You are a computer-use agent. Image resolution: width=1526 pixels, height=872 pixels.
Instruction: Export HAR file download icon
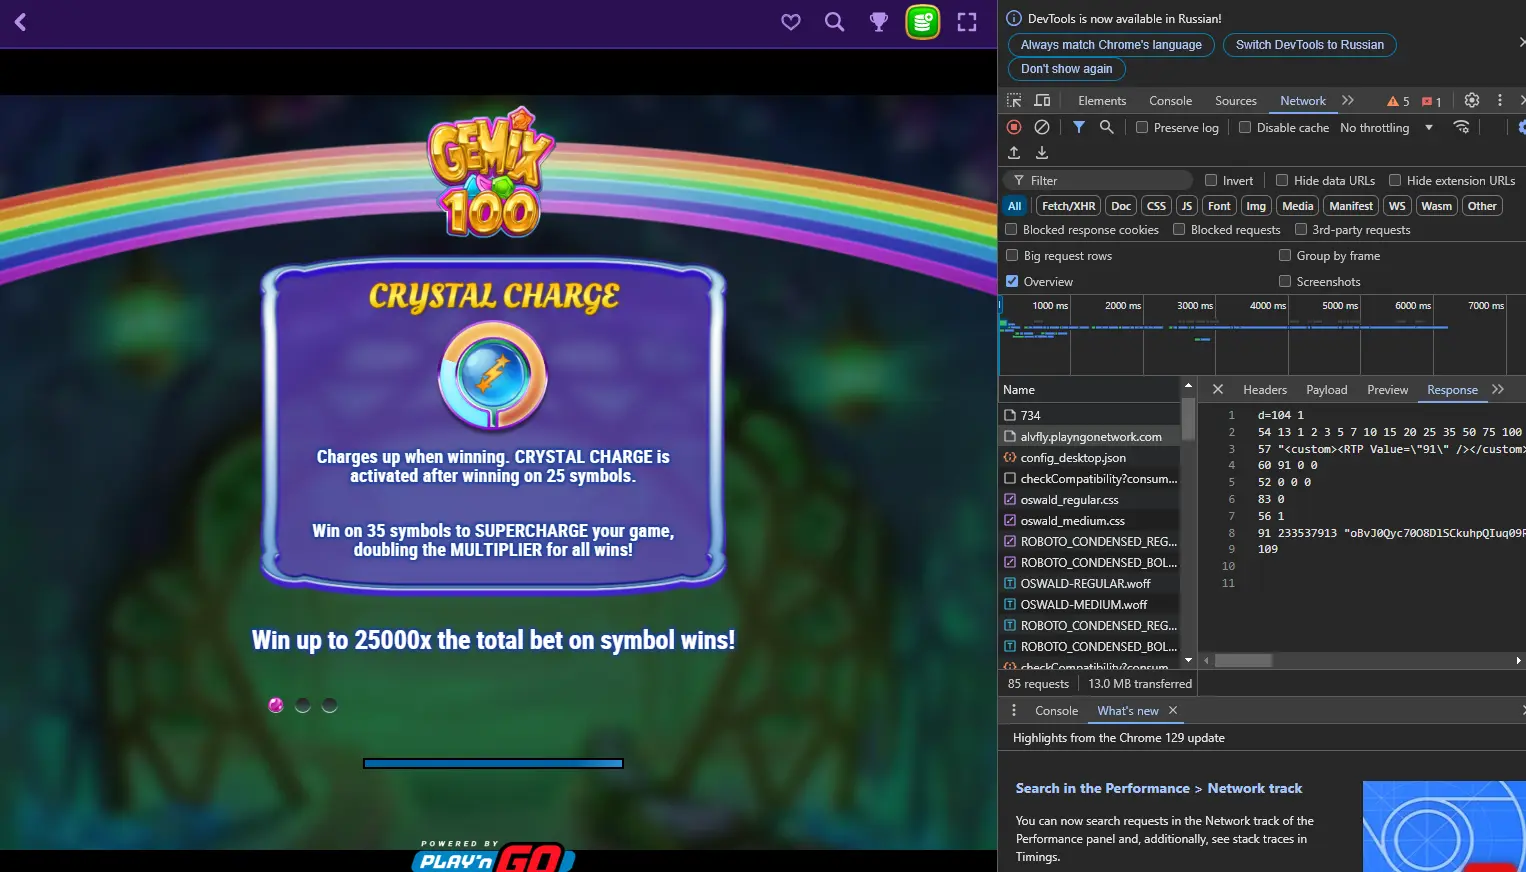(1042, 153)
